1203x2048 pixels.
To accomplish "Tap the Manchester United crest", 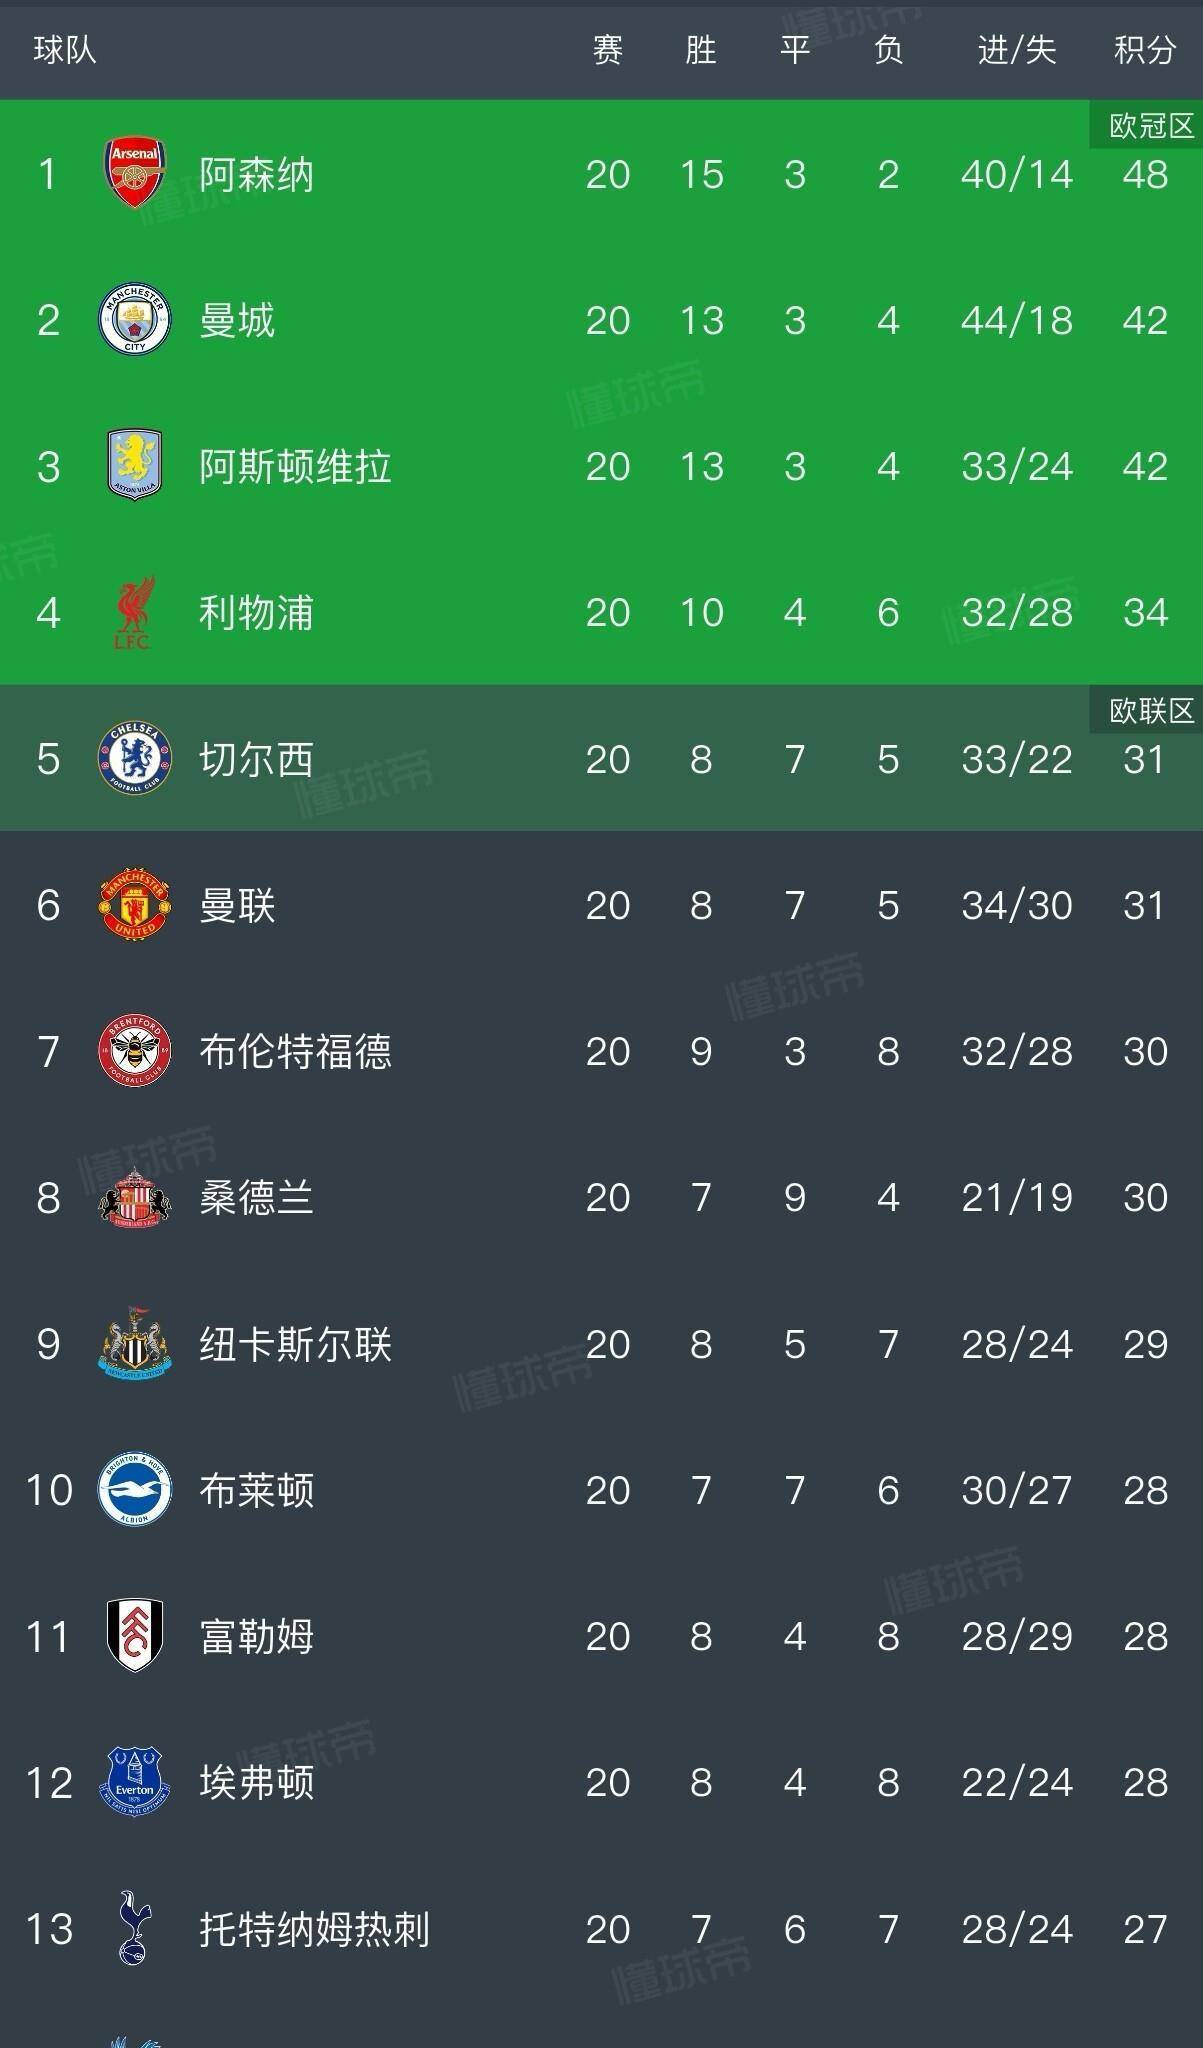I will tap(134, 905).
